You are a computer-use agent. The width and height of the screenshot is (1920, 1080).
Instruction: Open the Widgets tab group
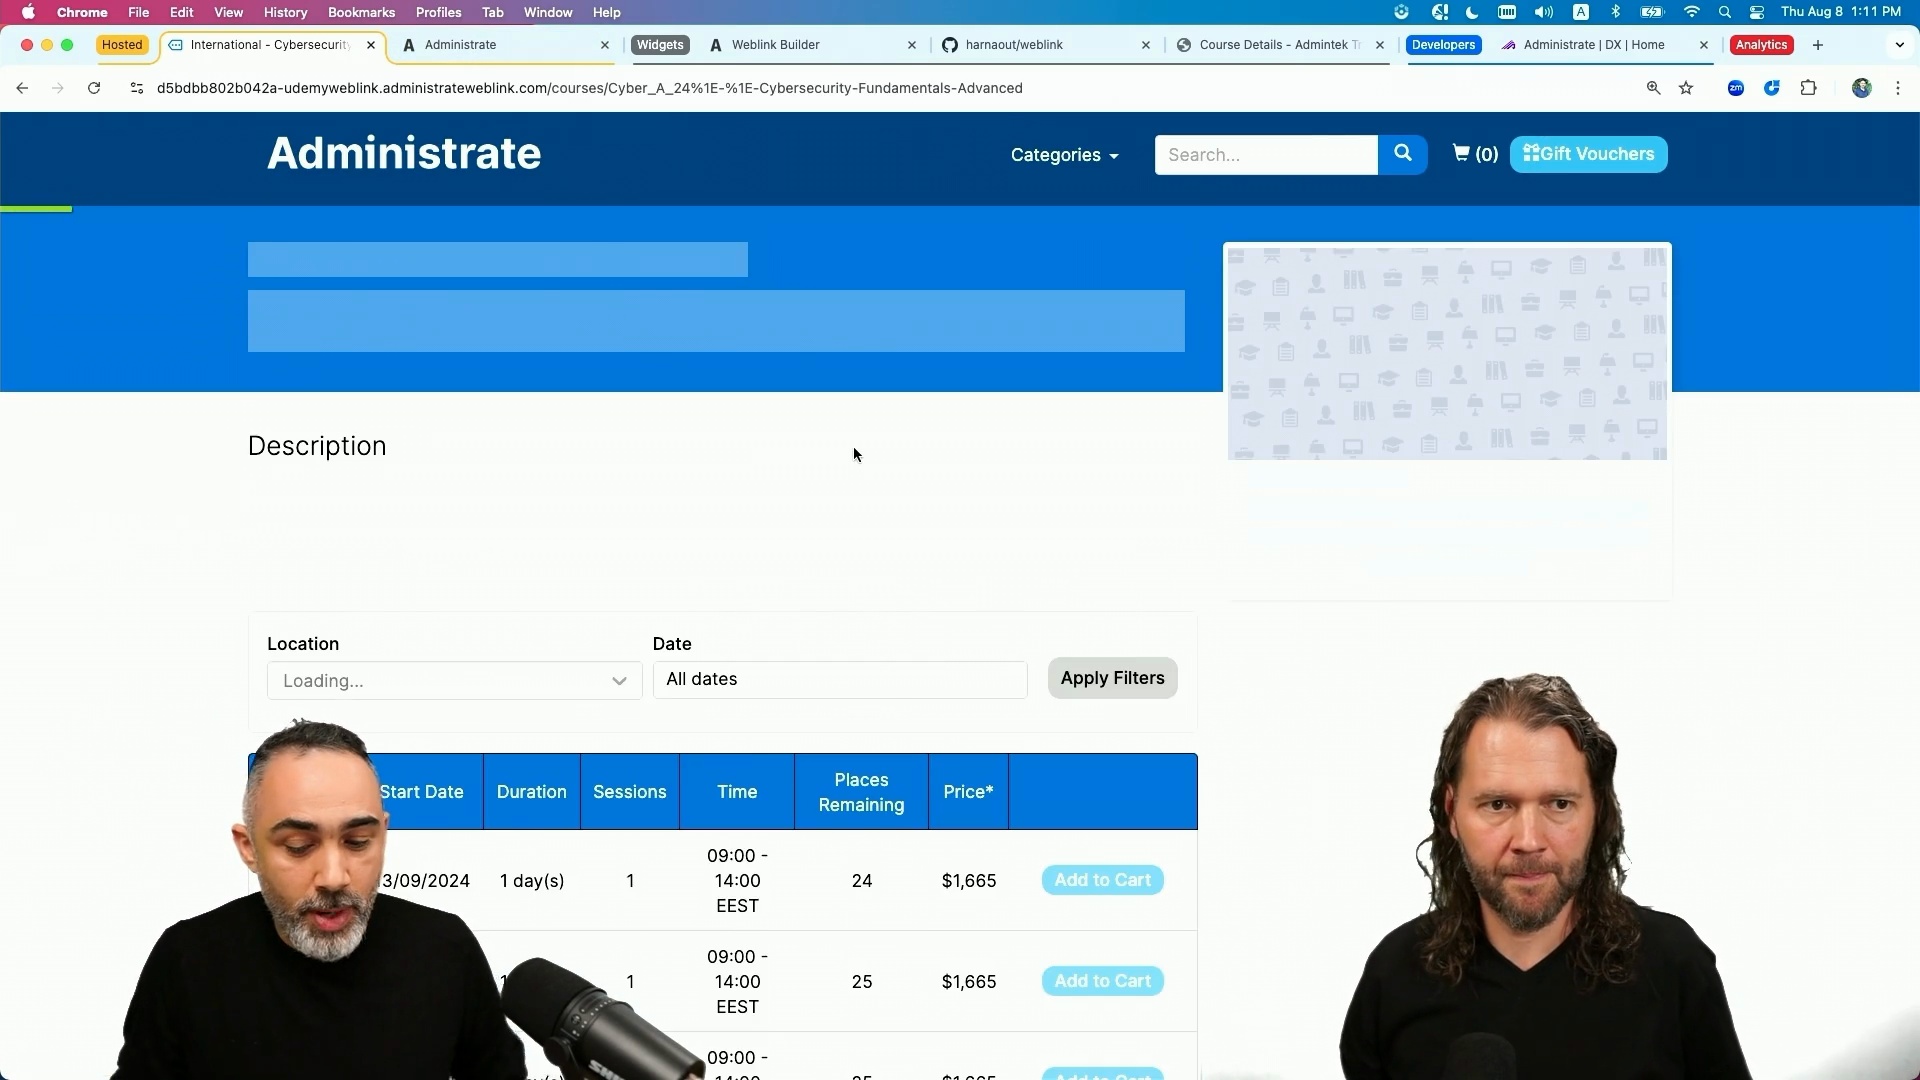pyautogui.click(x=660, y=45)
